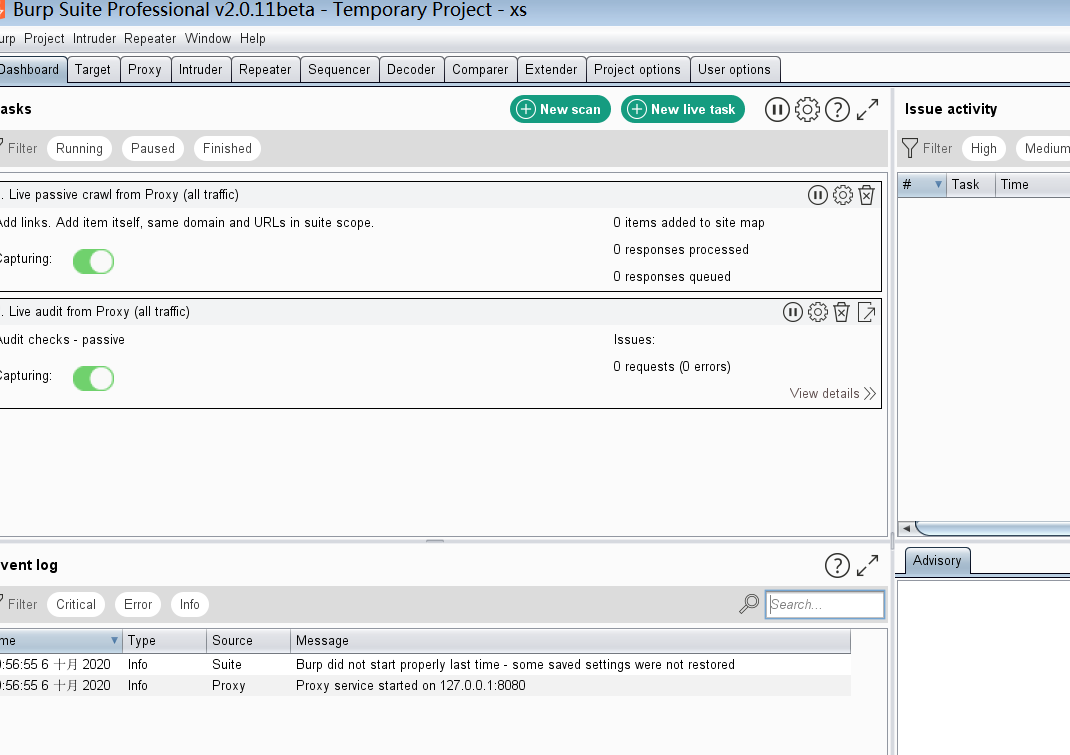Open the Window menu
This screenshot has width=1070, height=755.
(208, 38)
